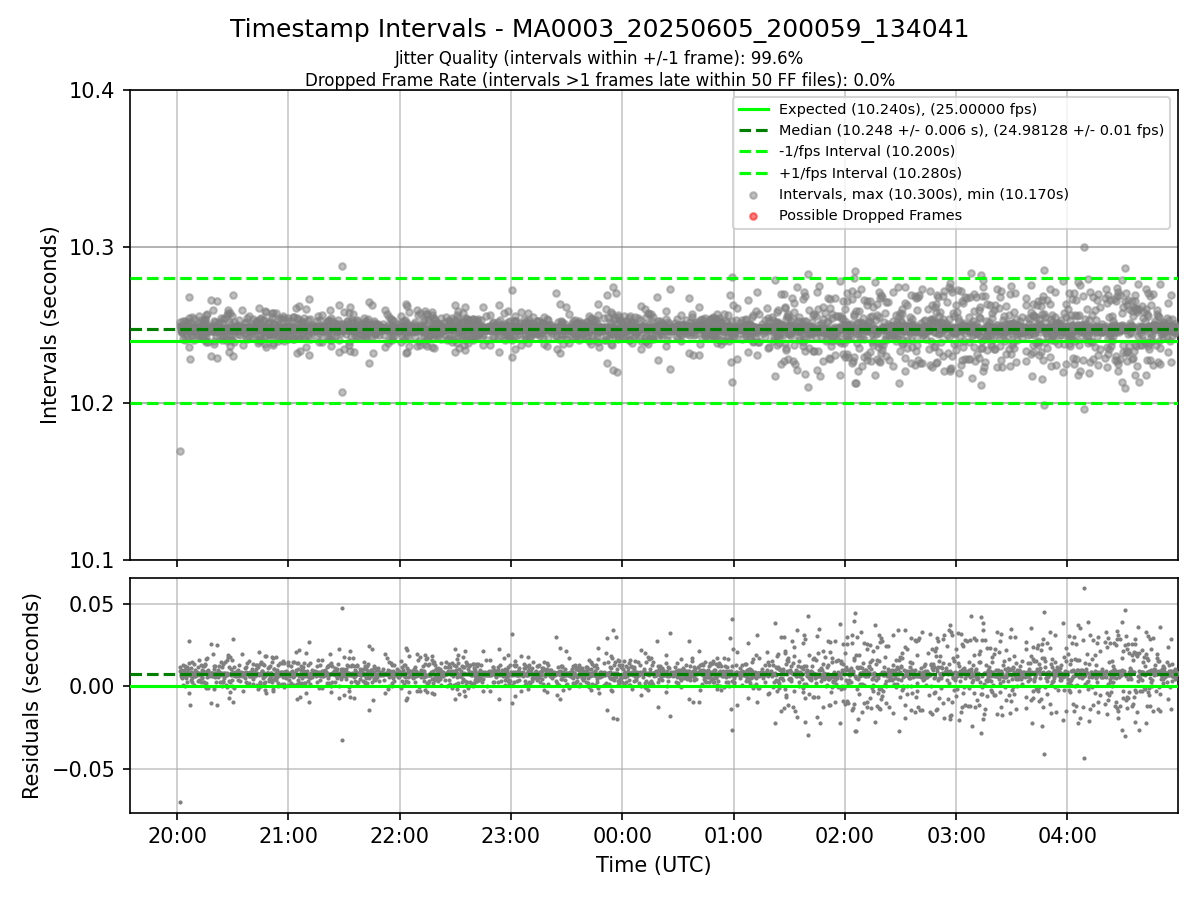Click the 22:00 time tick label
The width and height of the screenshot is (1200, 900).
[399, 834]
